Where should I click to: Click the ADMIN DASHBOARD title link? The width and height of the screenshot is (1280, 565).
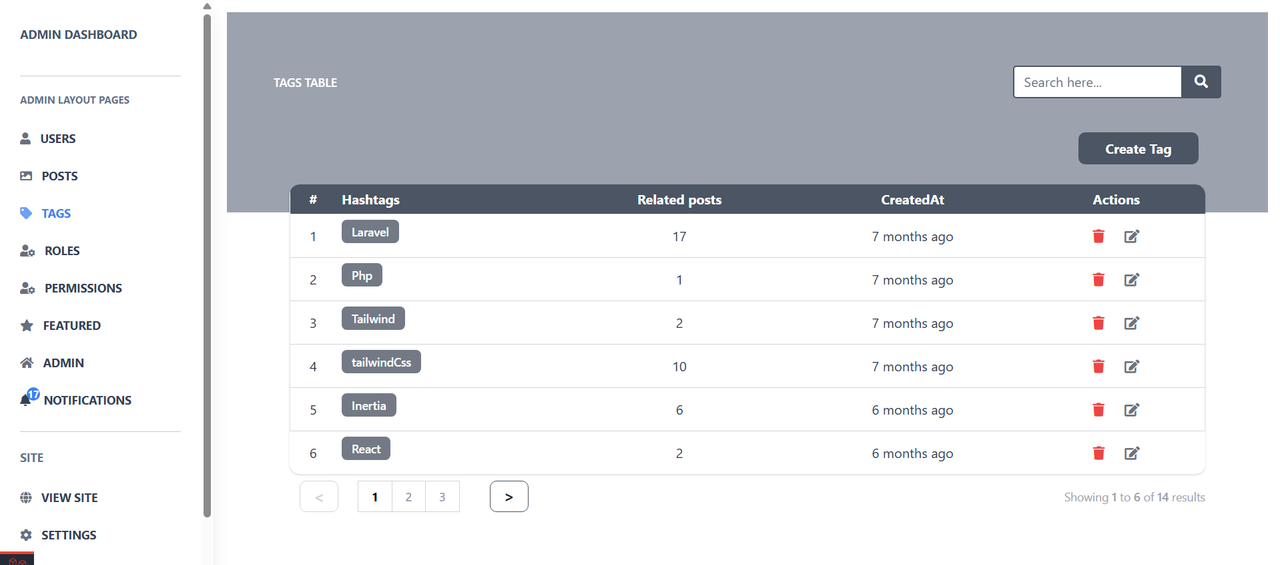tap(79, 34)
